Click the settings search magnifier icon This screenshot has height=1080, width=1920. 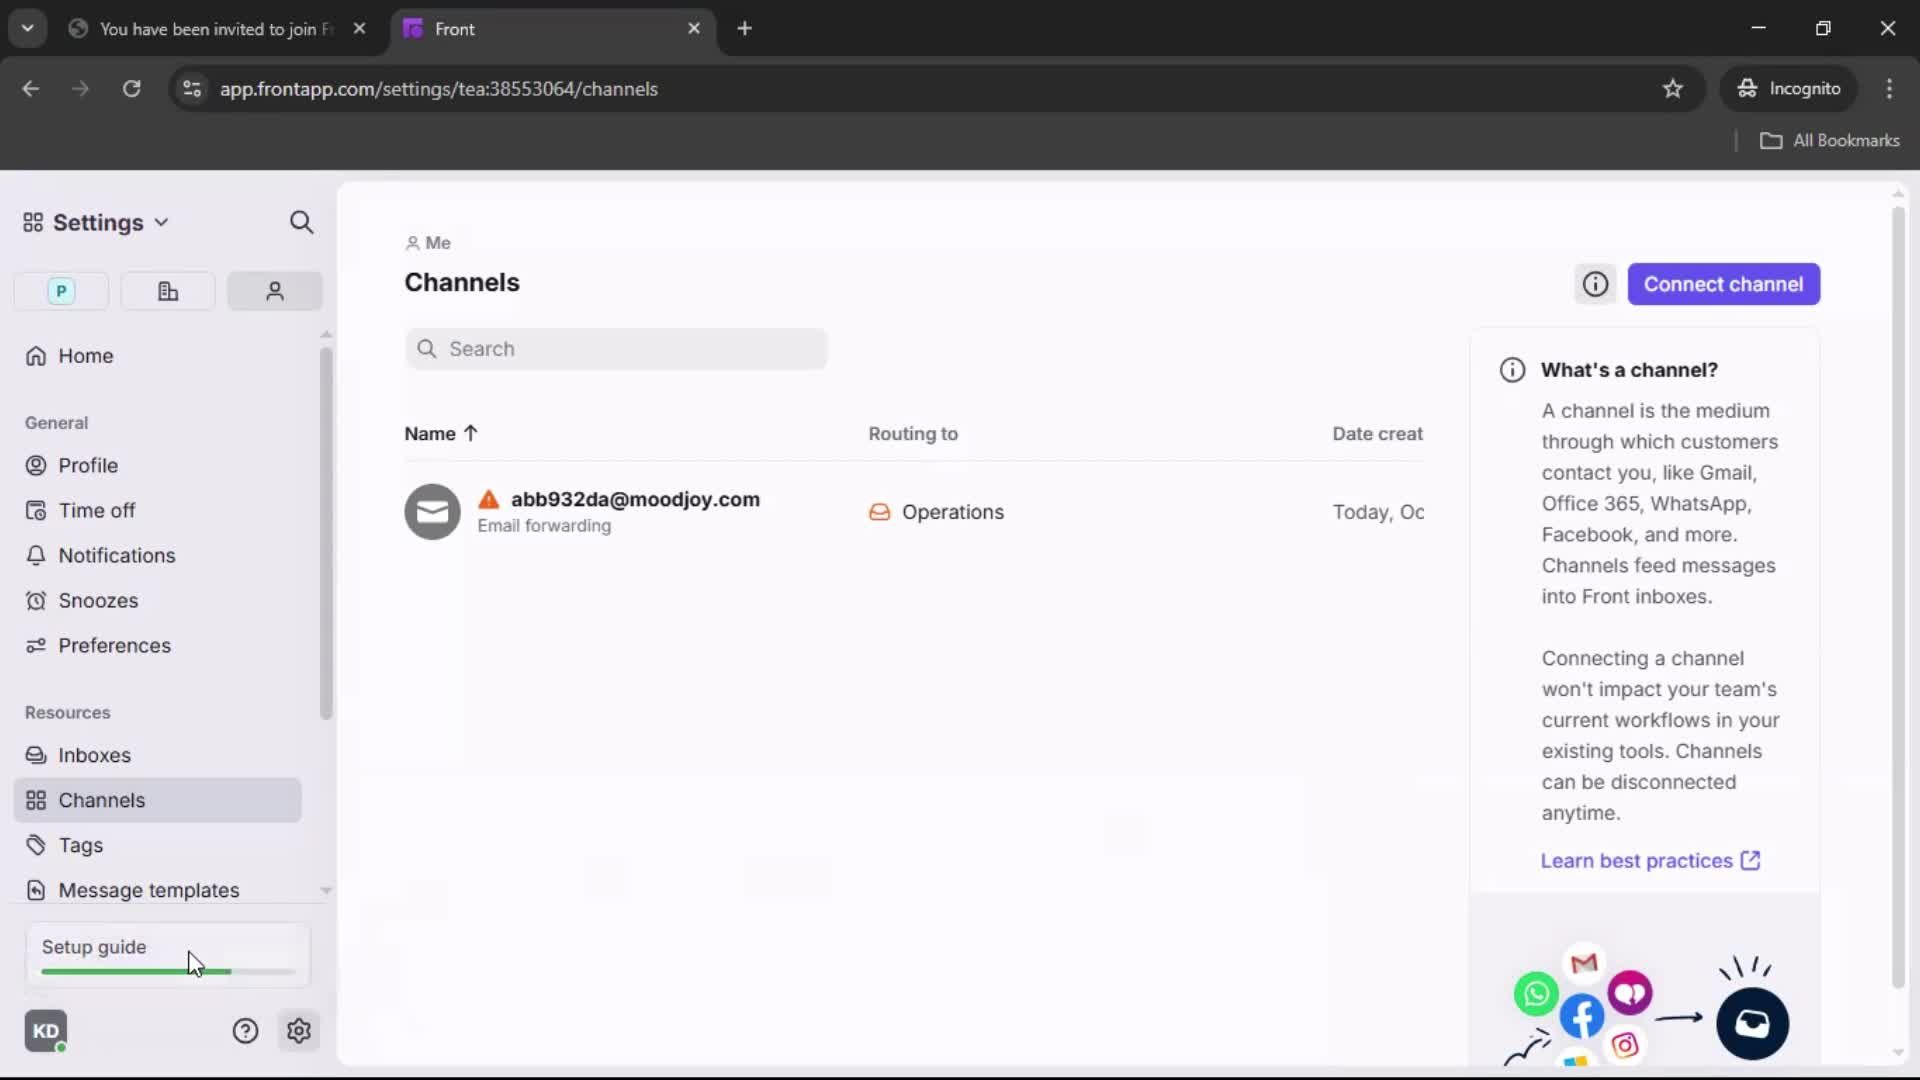301,222
